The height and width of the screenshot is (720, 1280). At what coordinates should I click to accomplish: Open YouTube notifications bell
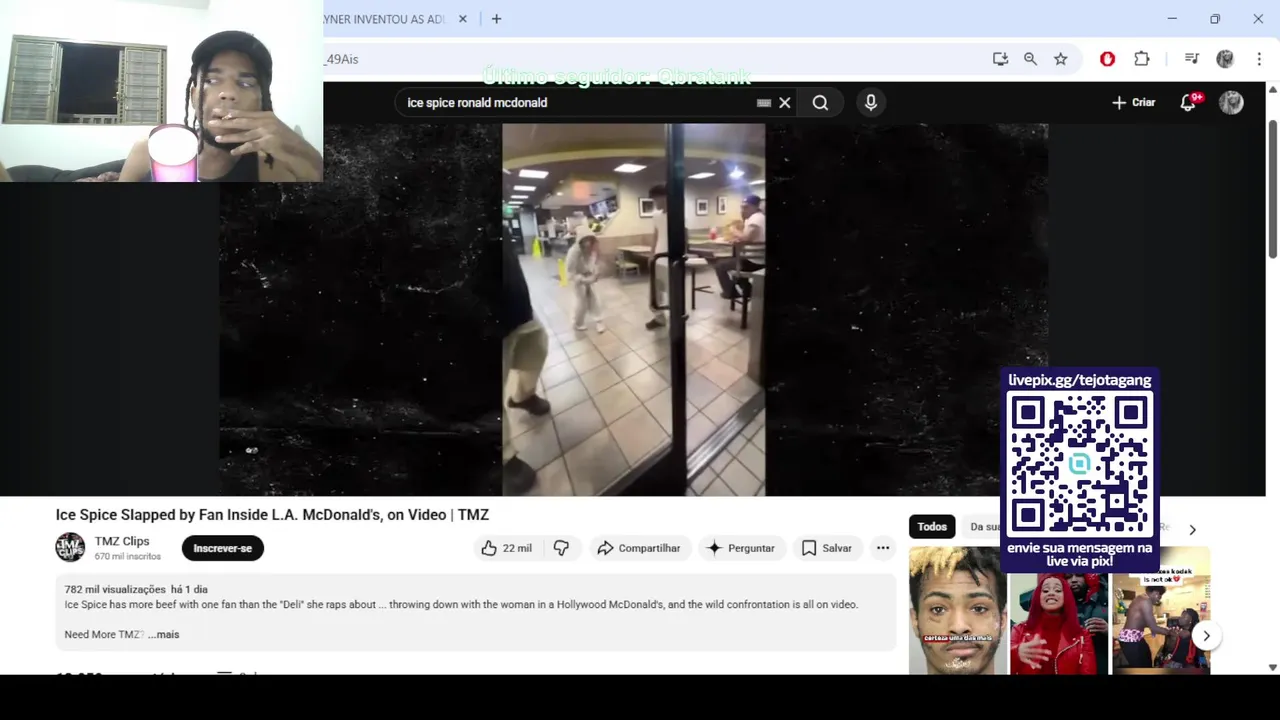tap(1188, 102)
